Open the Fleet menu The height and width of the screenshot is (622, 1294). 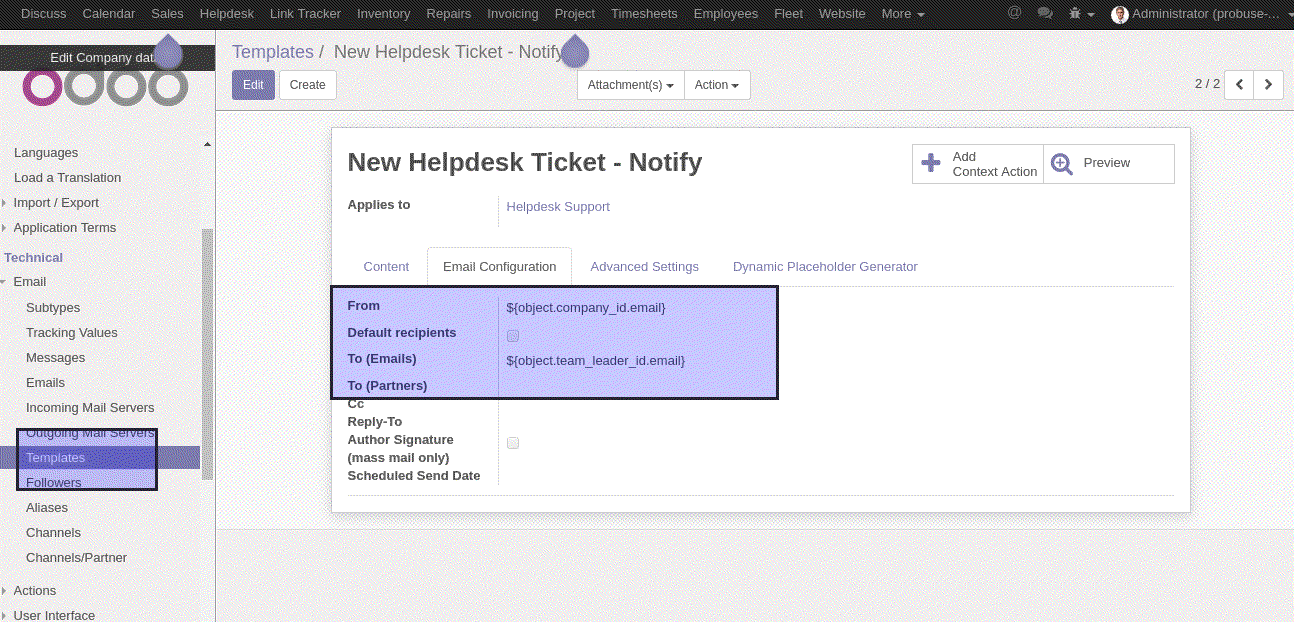788,14
